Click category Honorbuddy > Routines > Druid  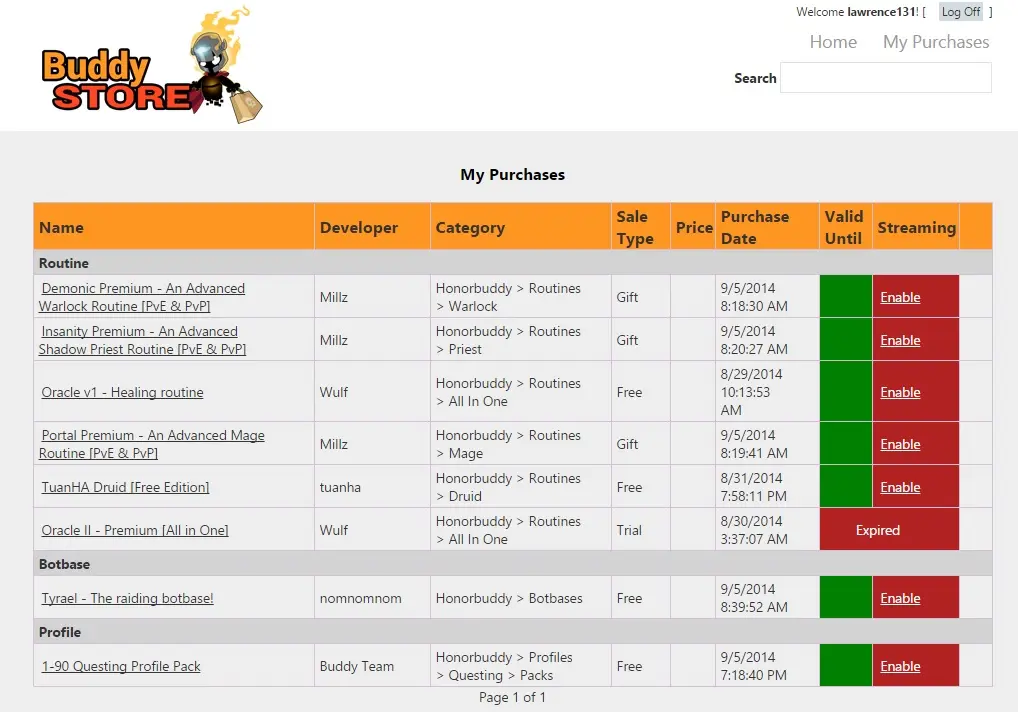tap(508, 487)
